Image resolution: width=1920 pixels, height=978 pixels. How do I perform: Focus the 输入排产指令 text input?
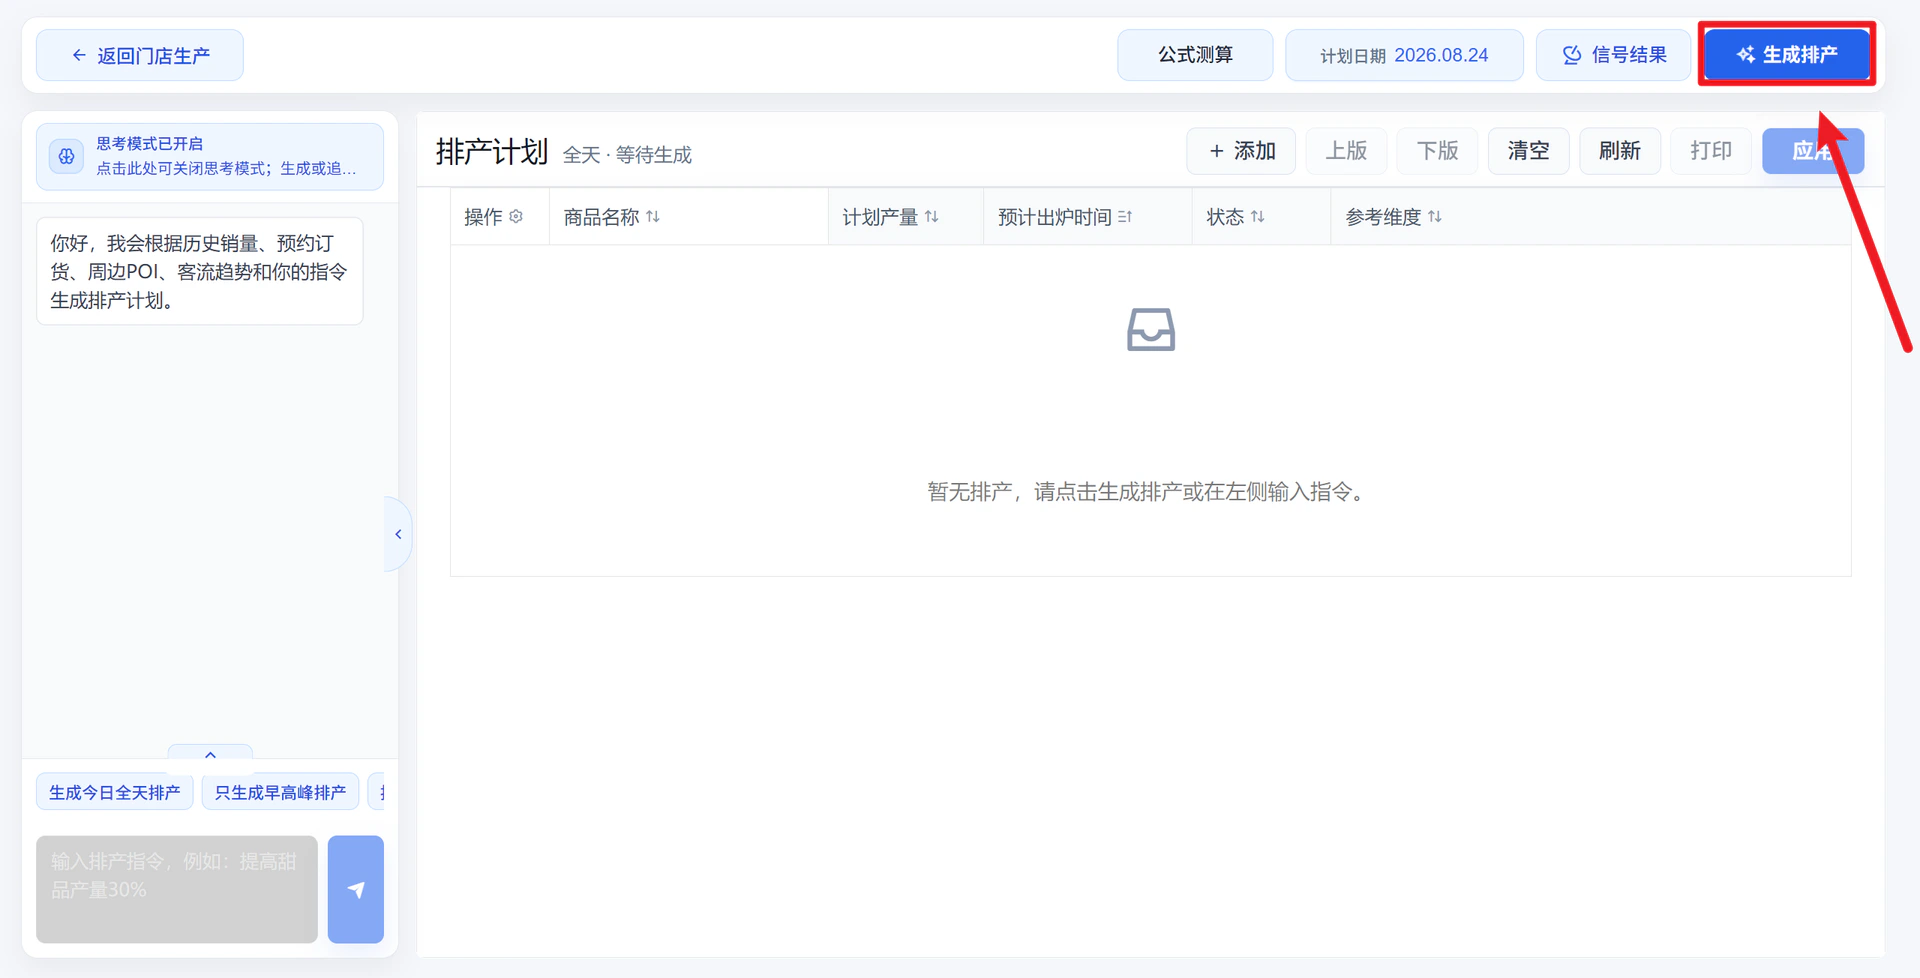177,889
